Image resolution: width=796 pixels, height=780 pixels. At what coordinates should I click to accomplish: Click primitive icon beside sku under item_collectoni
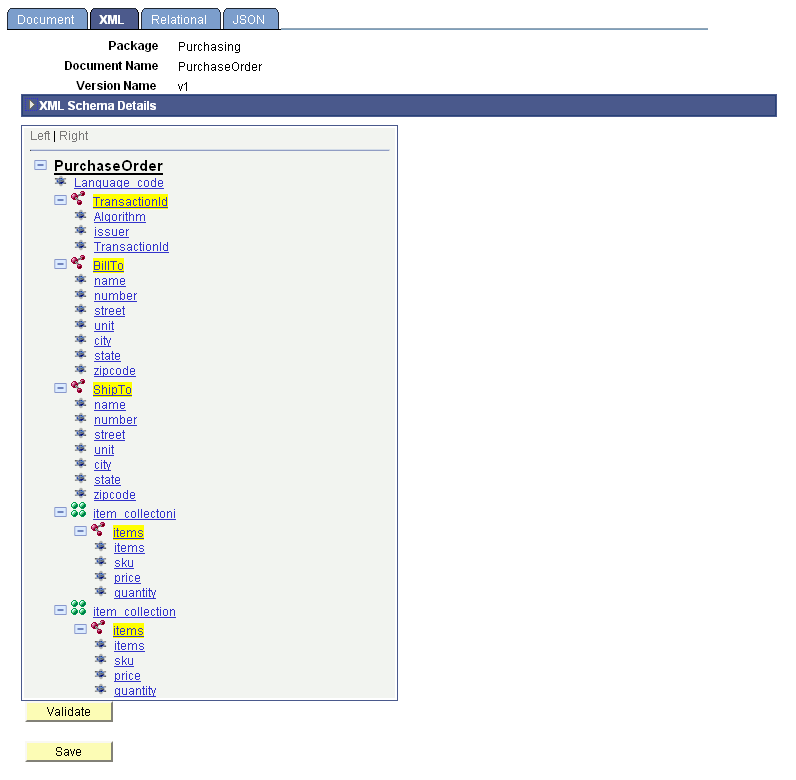click(101, 561)
